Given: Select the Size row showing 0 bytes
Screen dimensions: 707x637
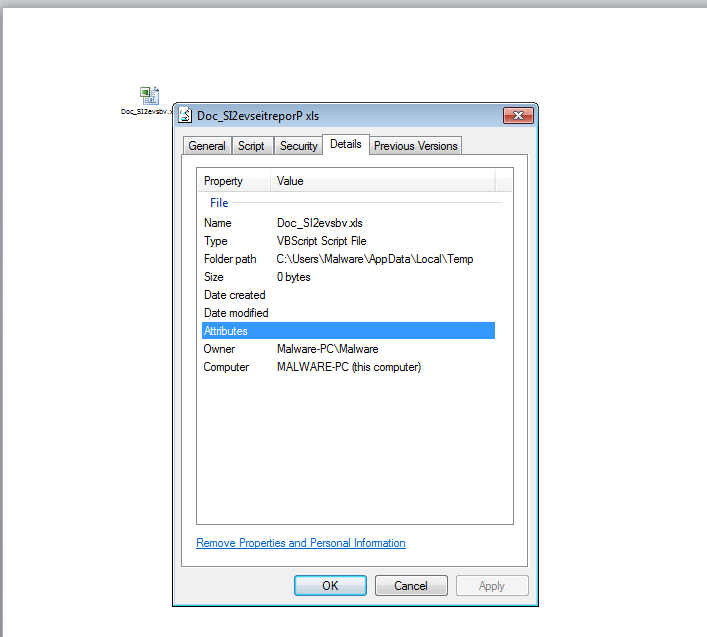Looking at the screenshot, I should 345,277.
